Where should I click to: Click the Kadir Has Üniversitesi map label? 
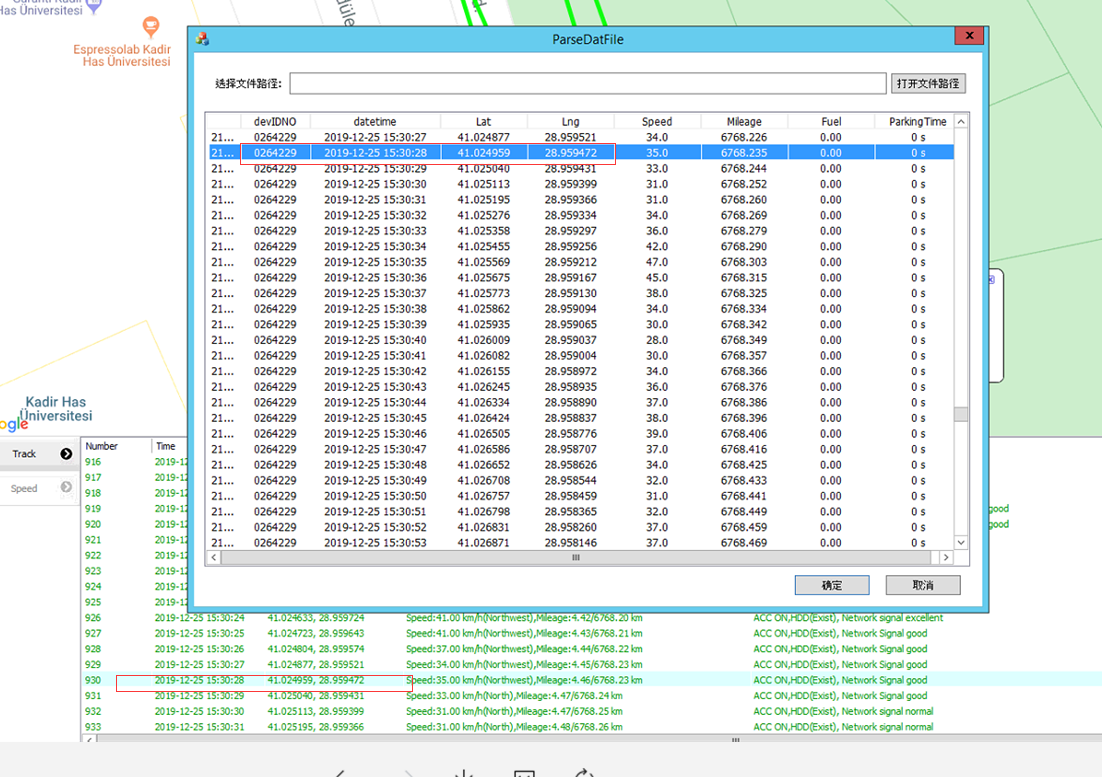56,408
